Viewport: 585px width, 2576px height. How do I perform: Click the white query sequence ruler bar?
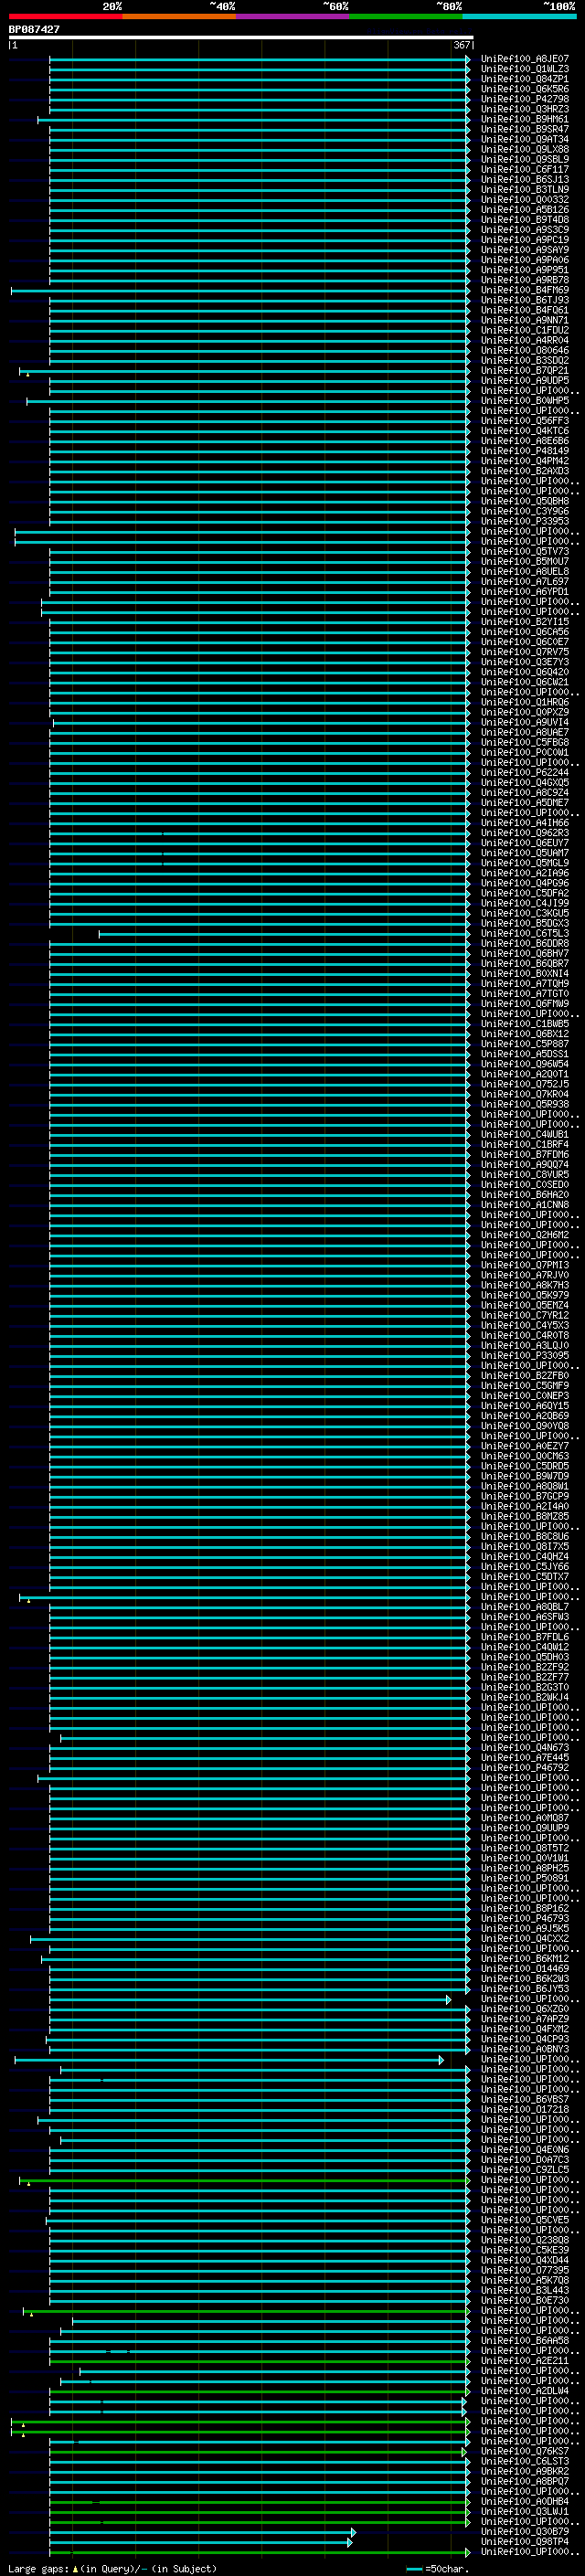tap(241, 38)
